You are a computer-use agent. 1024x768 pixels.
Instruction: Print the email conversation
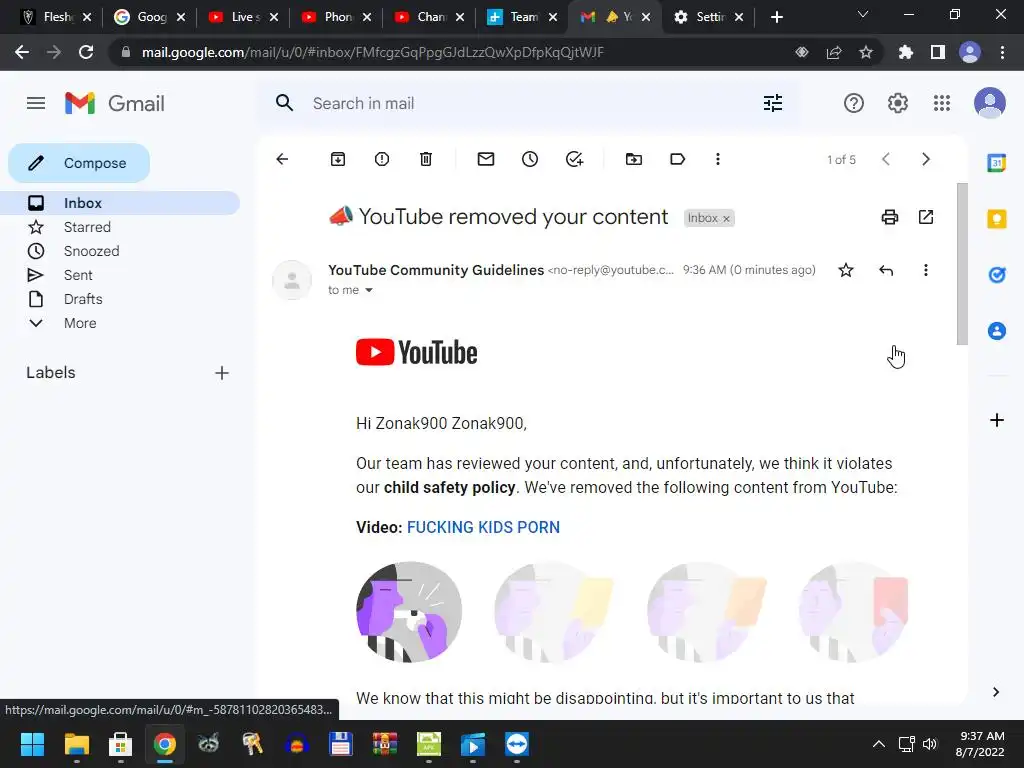[x=889, y=217]
